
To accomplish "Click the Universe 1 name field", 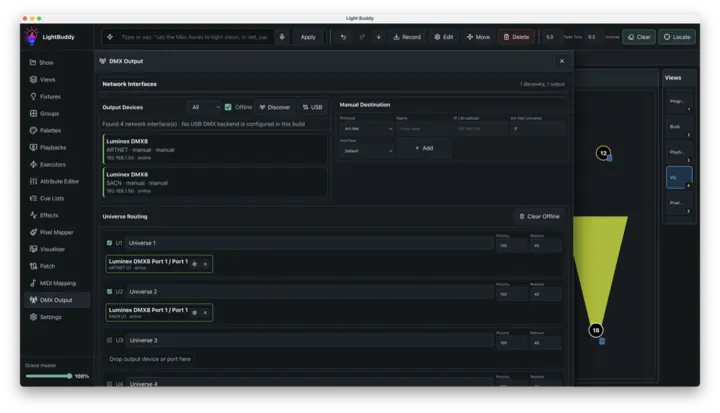I will (310, 243).
